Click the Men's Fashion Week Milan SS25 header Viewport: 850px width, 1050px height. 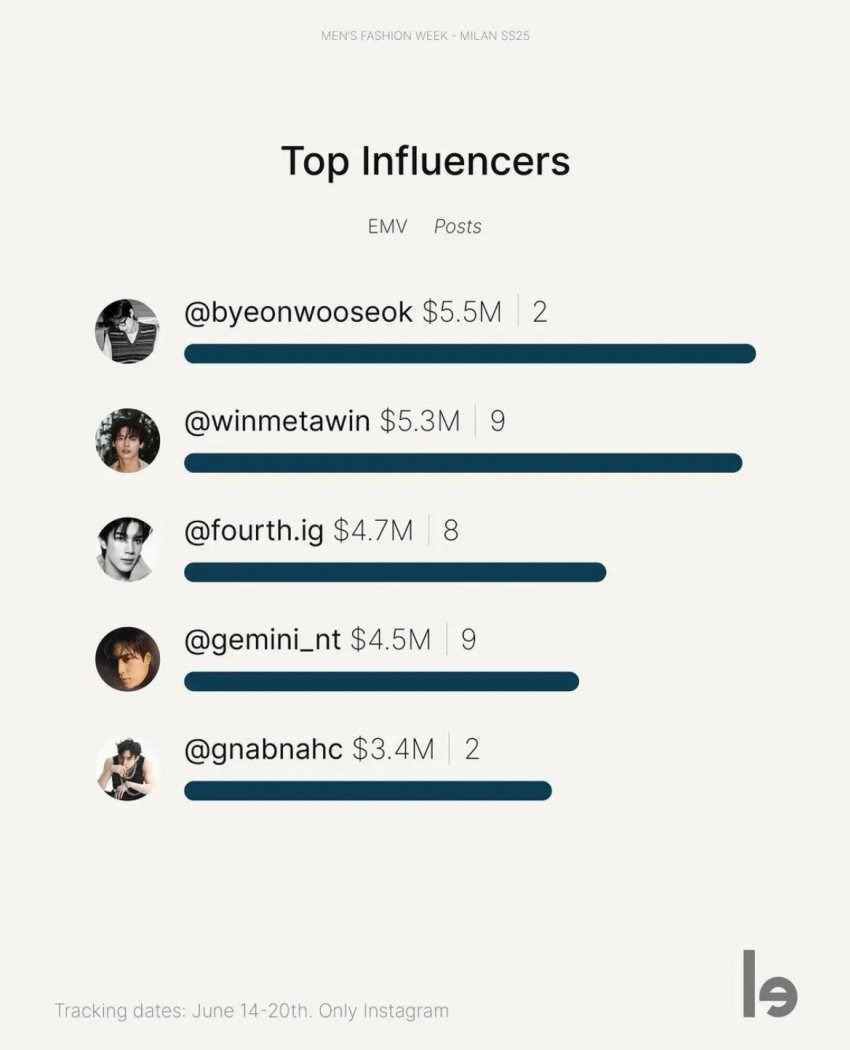[x=425, y=35]
